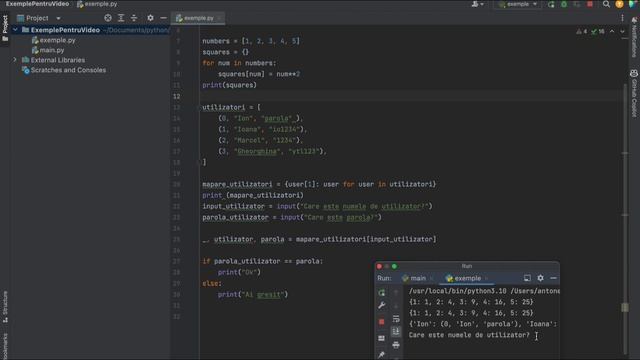Screen dimensions: 640x360
Task: Jump to previous highlighted error arrow
Action: [x=612, y=31]
